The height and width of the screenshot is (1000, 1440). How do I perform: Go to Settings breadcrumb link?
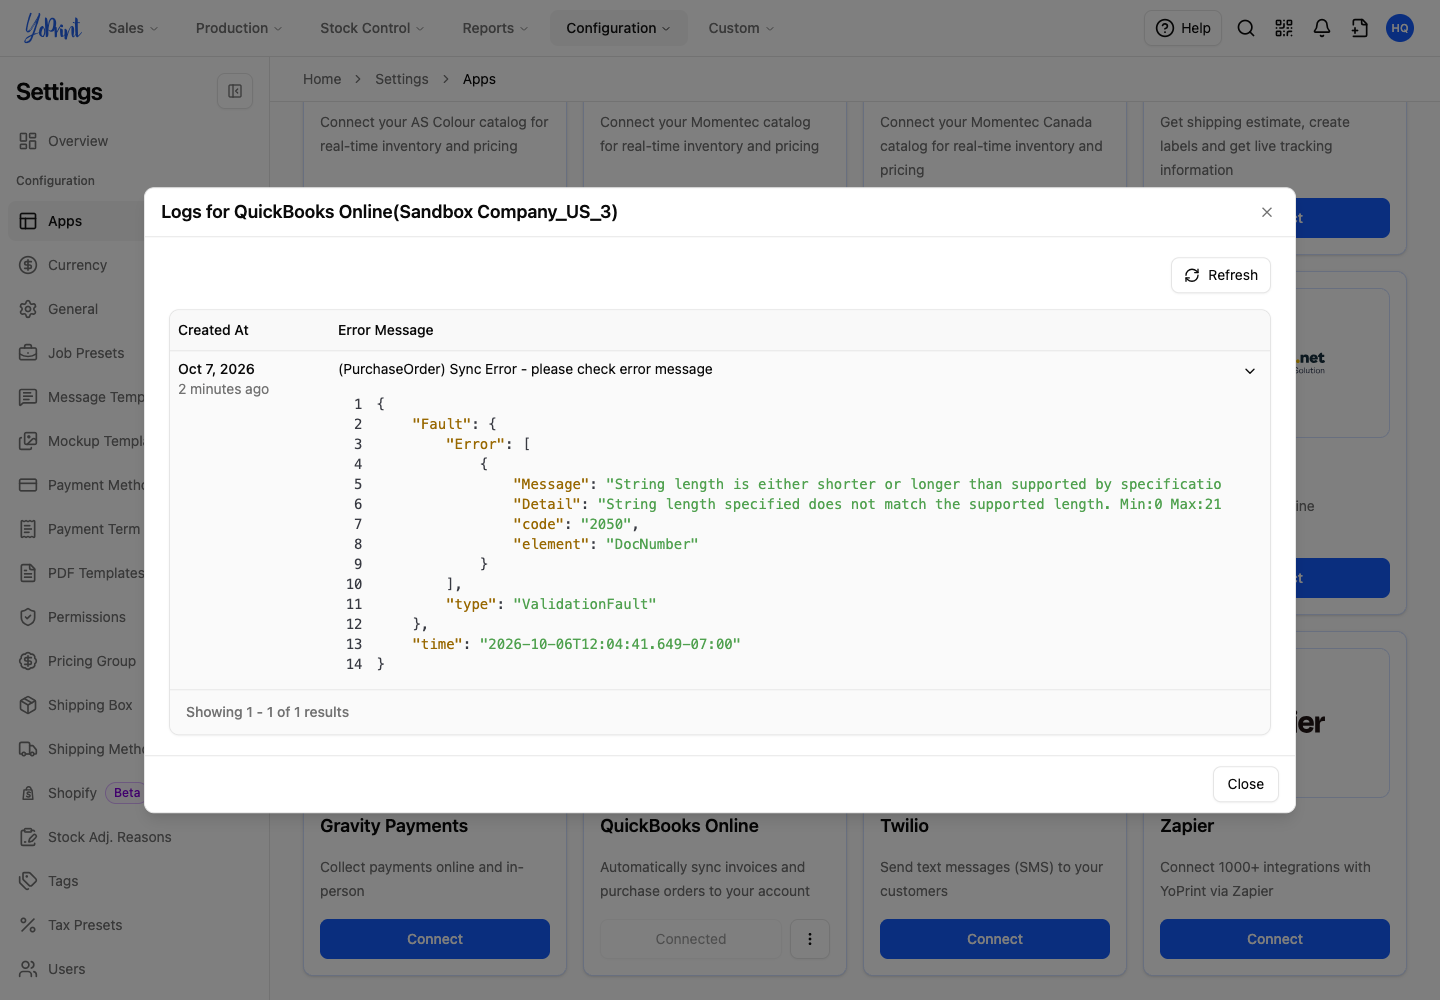click(x=402, y=79)
